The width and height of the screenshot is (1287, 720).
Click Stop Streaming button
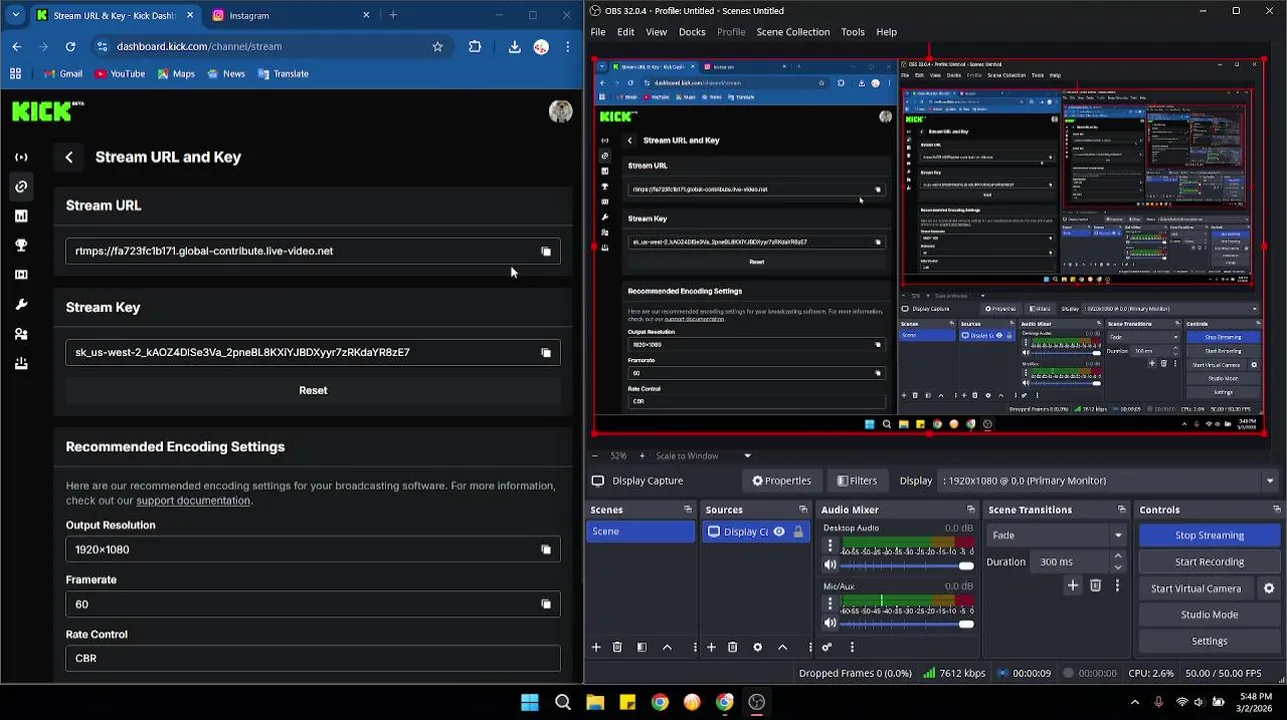click(x=1209, y=535)
